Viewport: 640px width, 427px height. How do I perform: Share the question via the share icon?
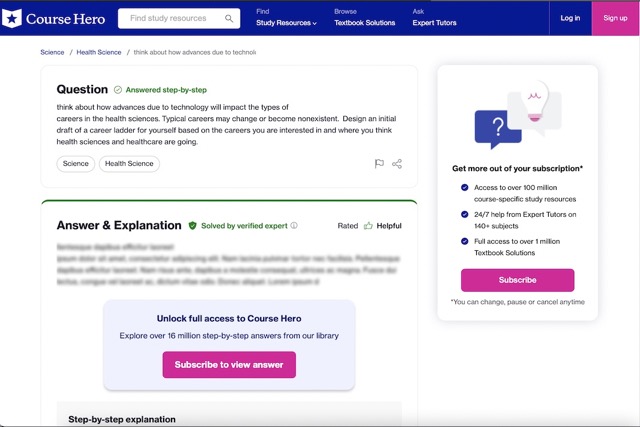pos(397,164)
